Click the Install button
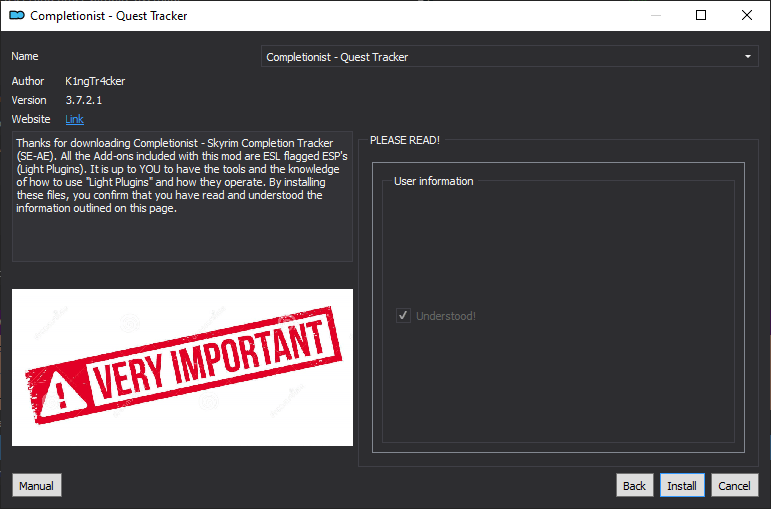The height and width of the screenshot is (509, 771). [682, 485]
